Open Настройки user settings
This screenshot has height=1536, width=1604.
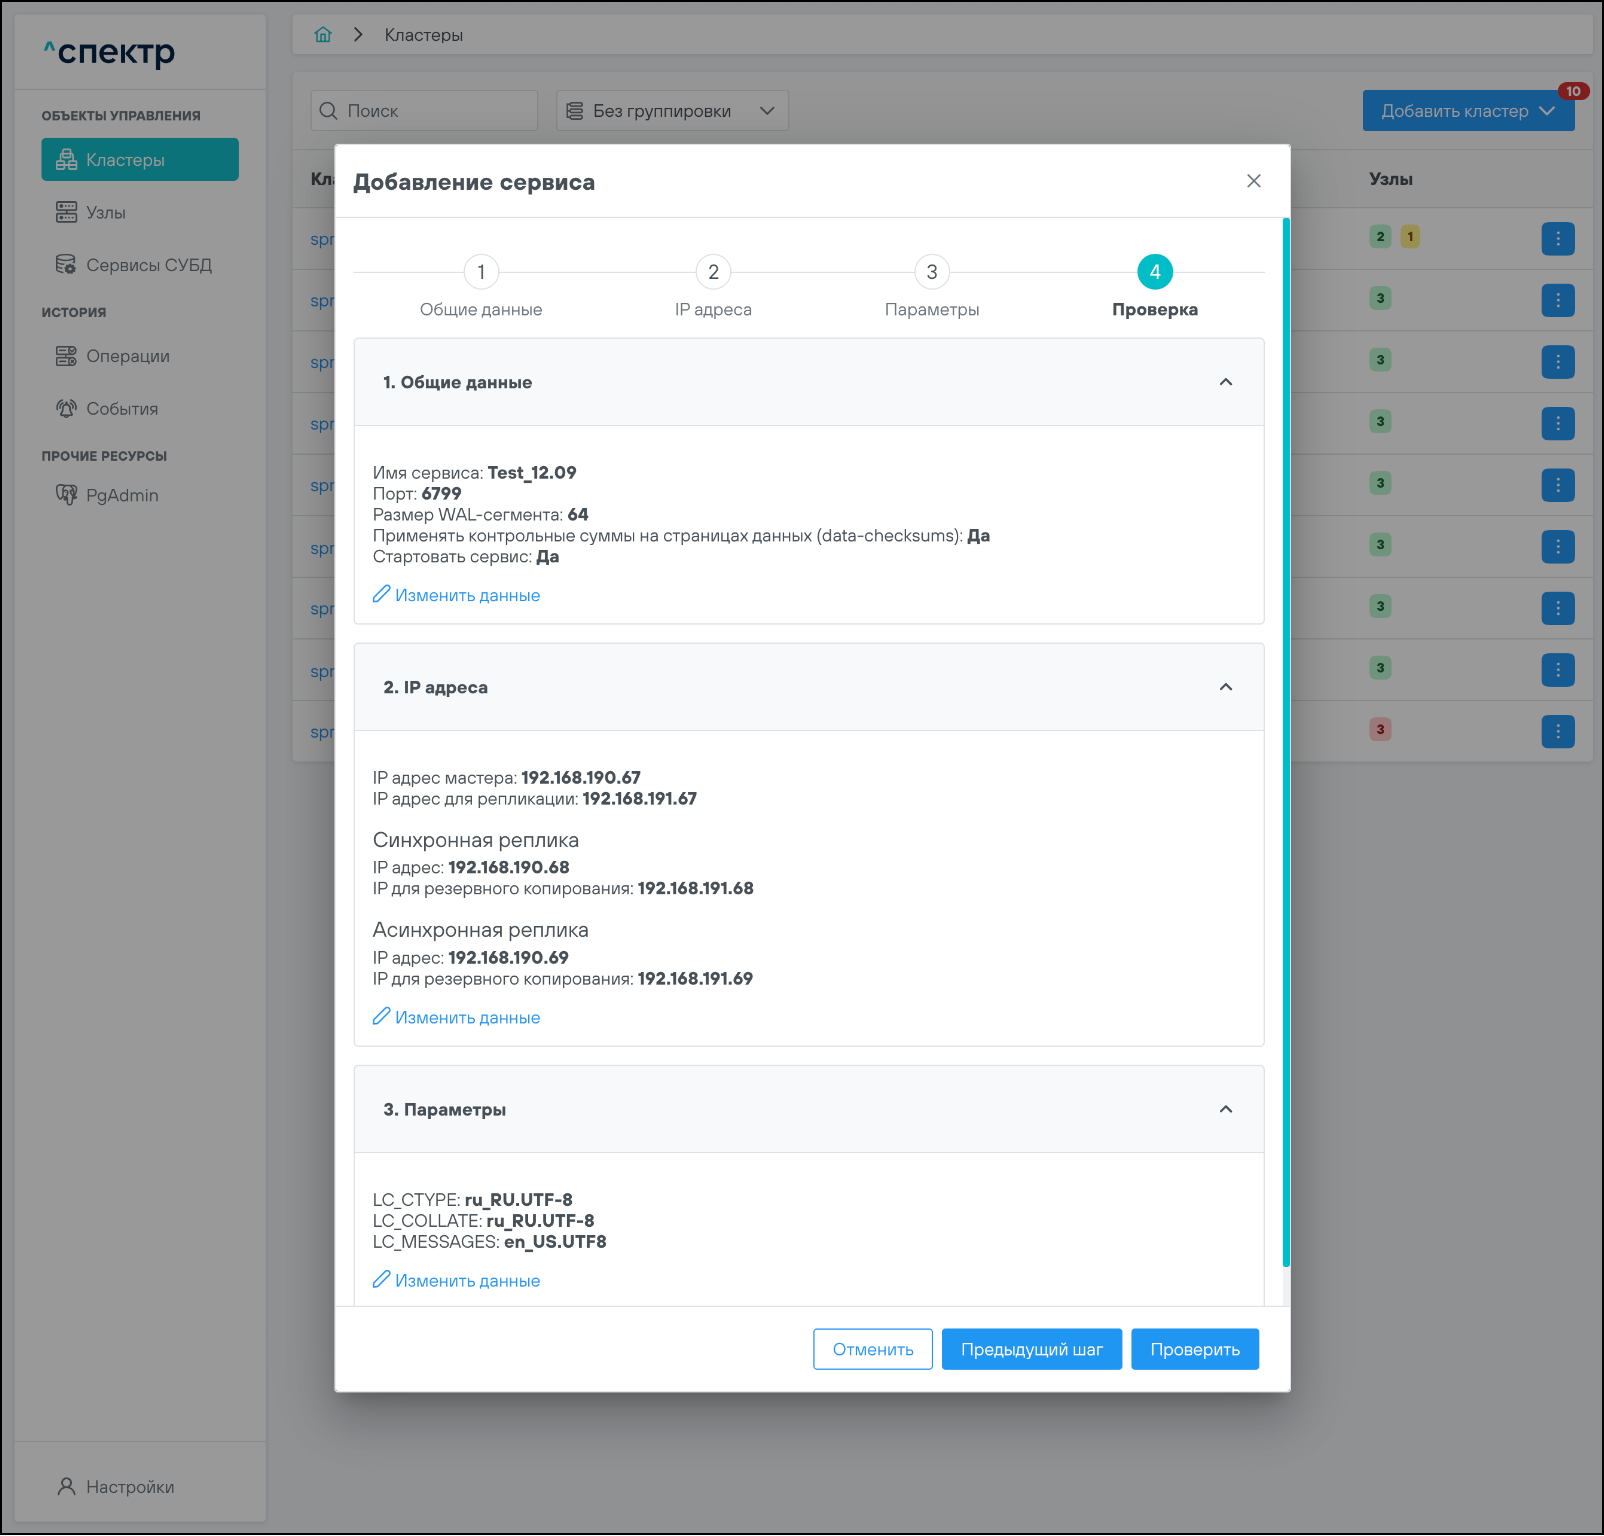point(129,1487)
